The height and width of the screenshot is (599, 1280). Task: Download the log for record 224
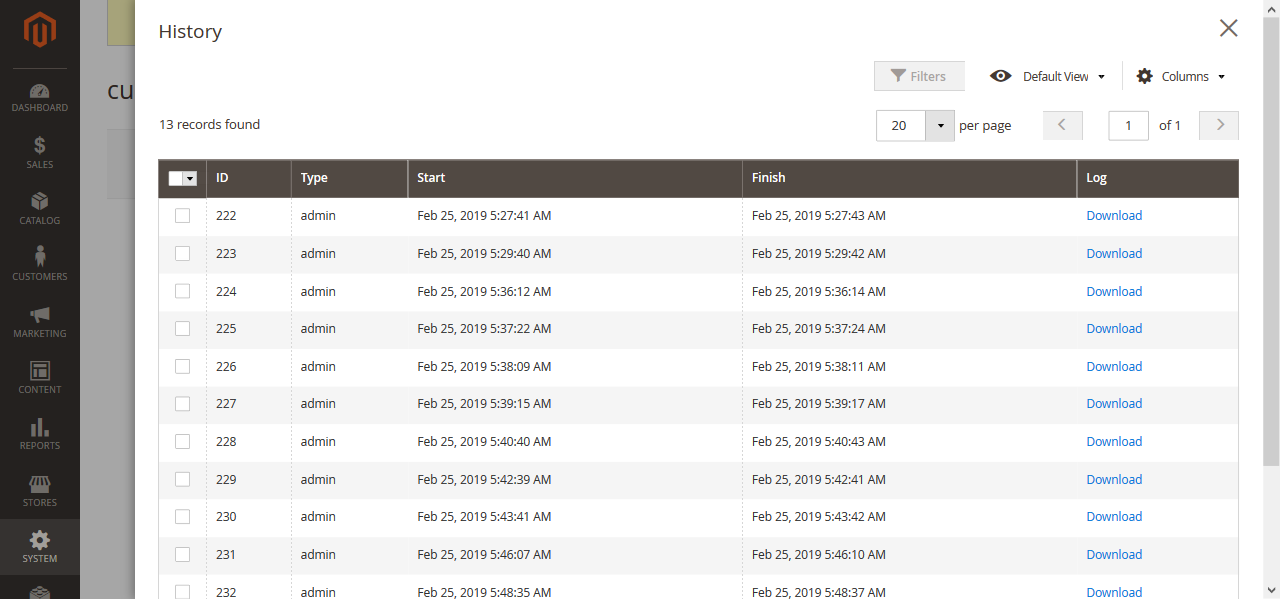[1114, 292]
